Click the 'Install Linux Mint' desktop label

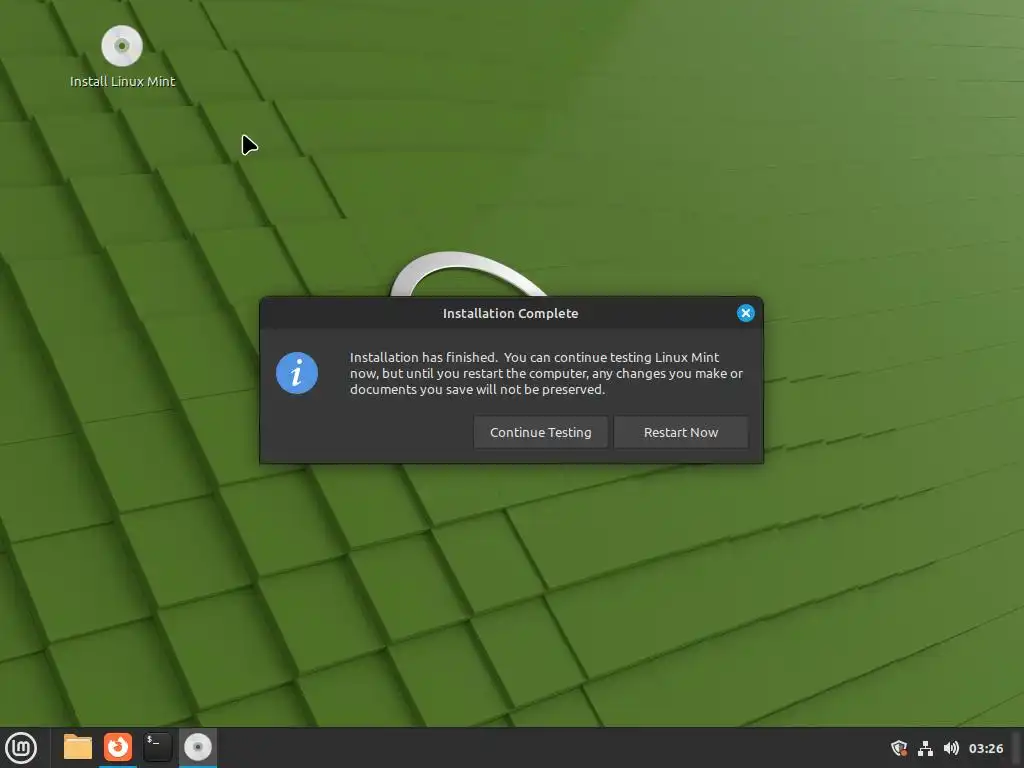(122, 82)
